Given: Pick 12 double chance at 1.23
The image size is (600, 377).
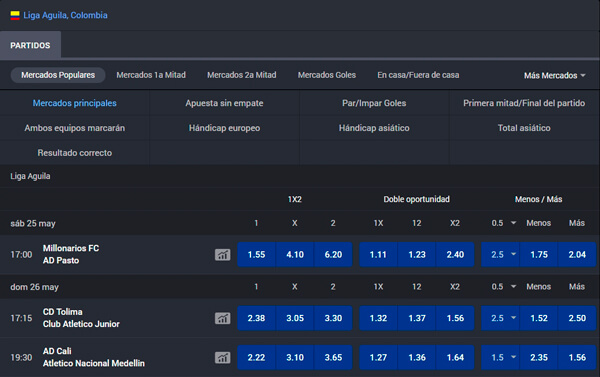Looking at the screenshot, I should click(x=417, y=255).
